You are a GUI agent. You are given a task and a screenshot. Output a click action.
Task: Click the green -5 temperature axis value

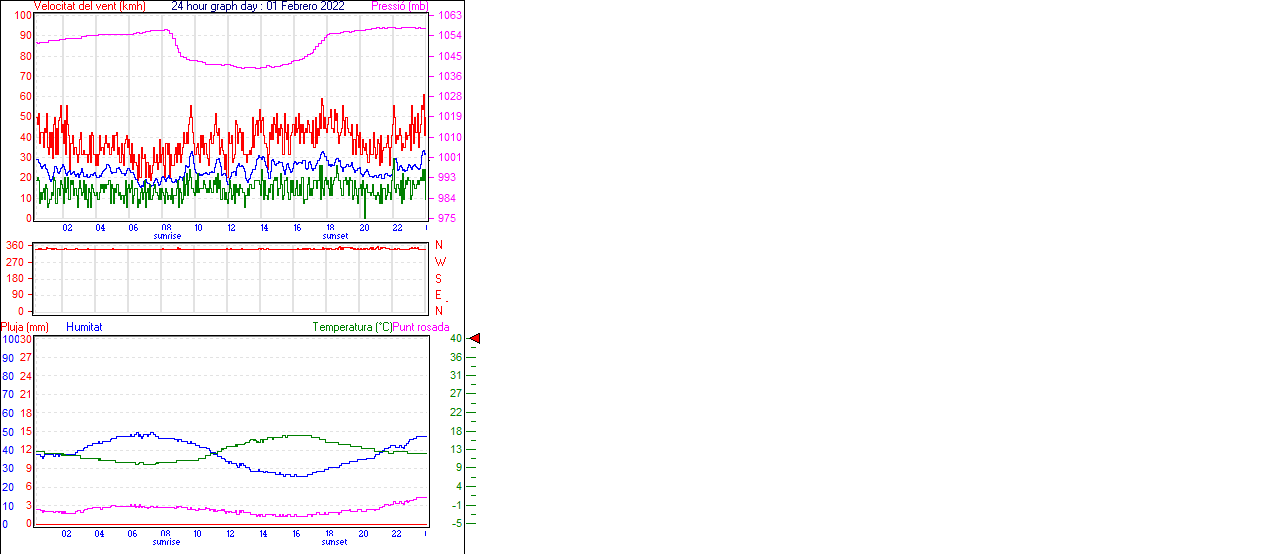click(456, 523)
